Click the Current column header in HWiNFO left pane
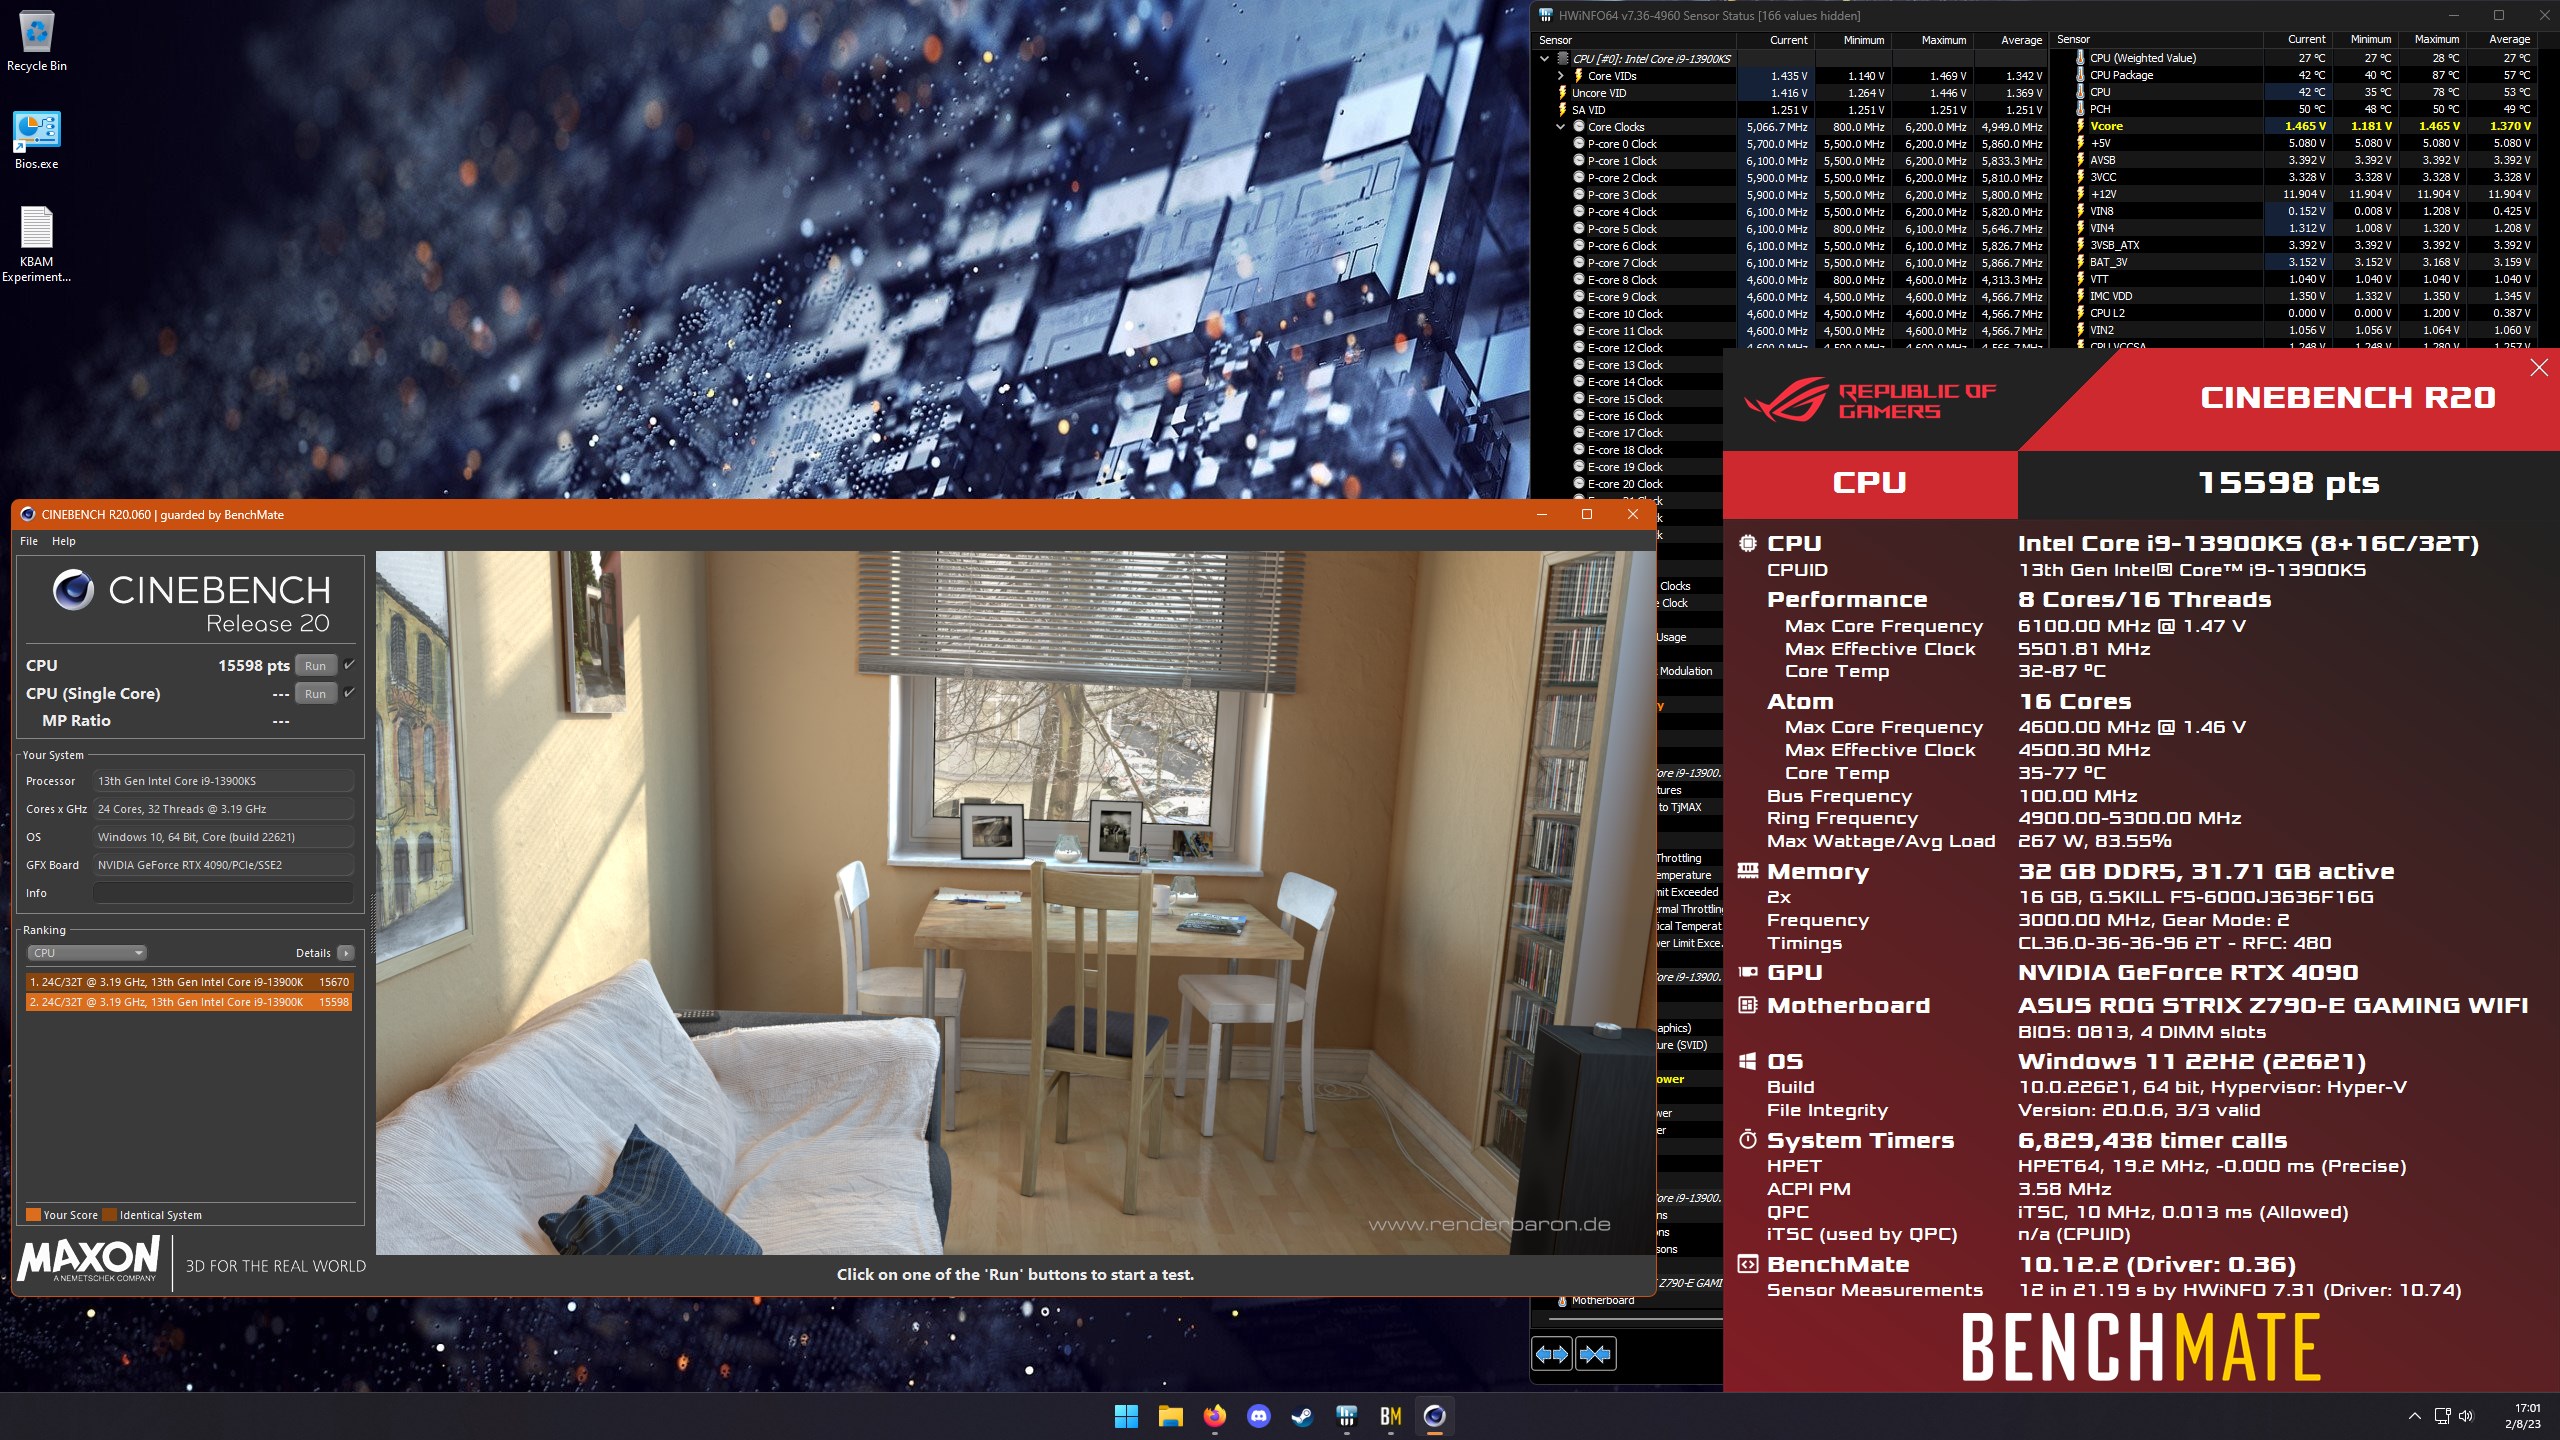 (1789, 40)
